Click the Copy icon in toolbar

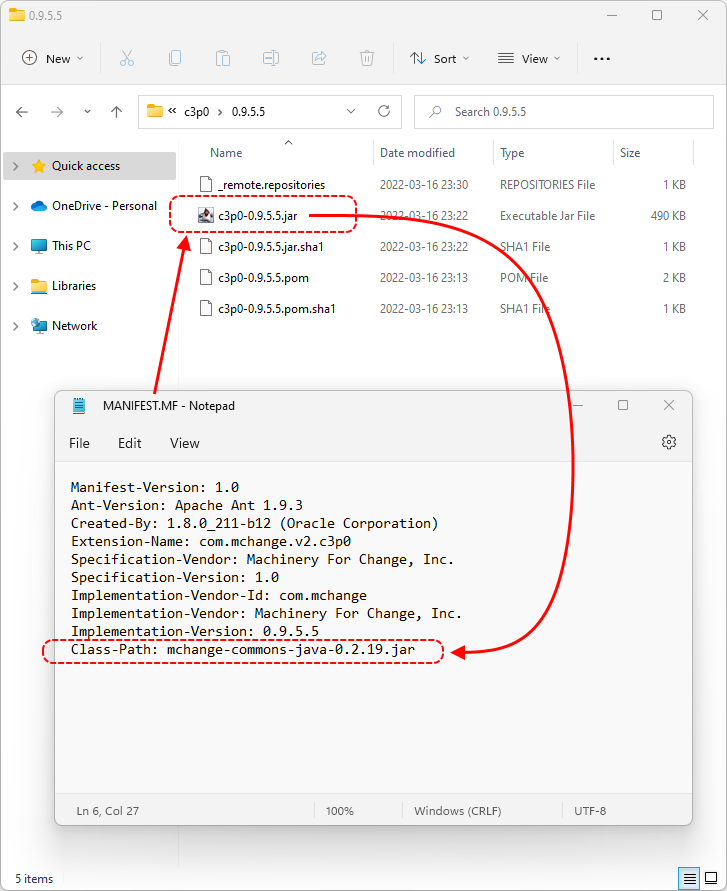click(x=175, y=58)
